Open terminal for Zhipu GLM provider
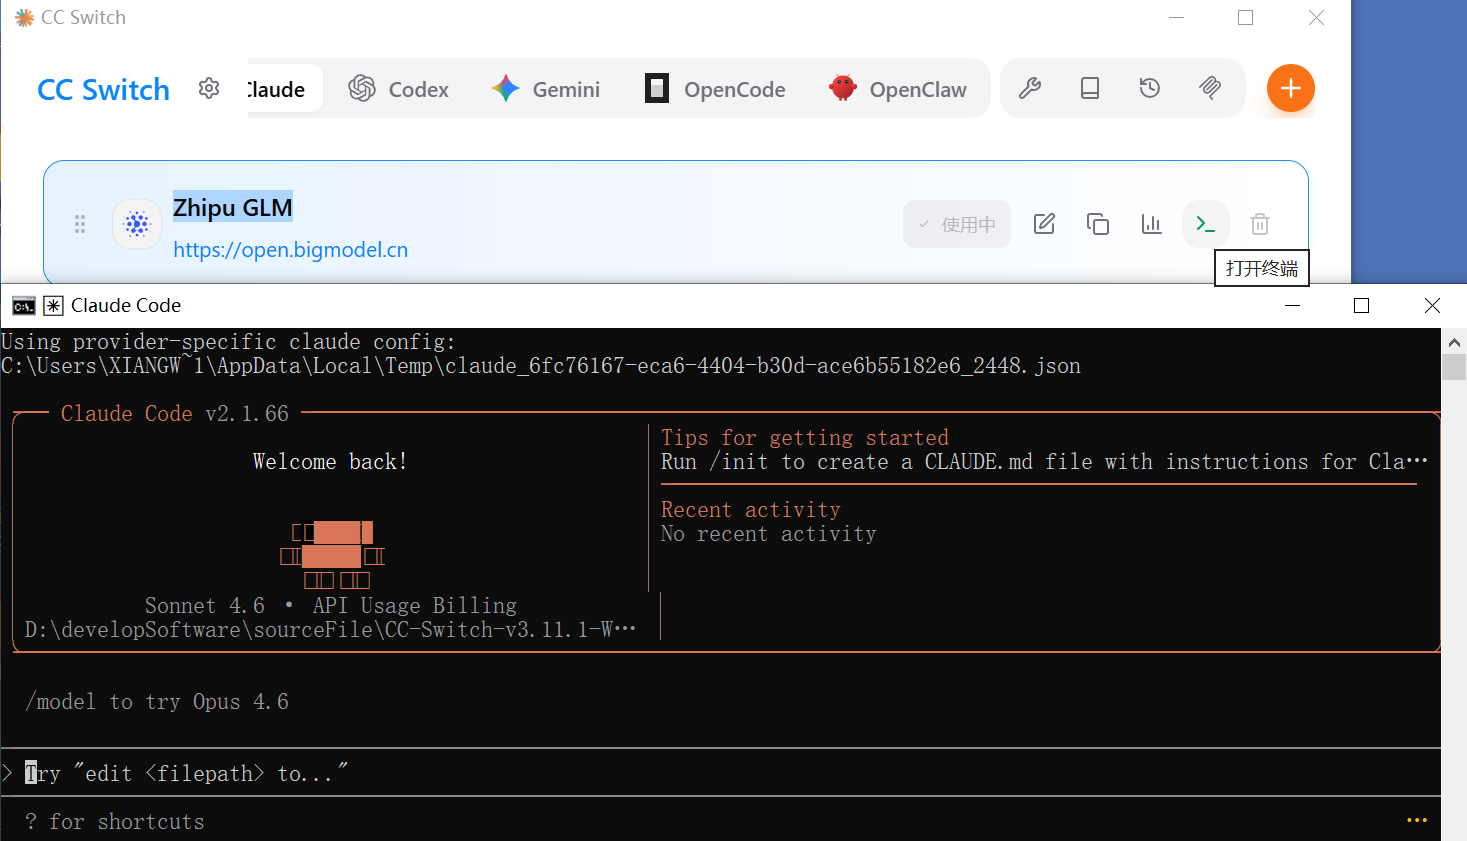1467x841 pixels. click(1206, 224)
